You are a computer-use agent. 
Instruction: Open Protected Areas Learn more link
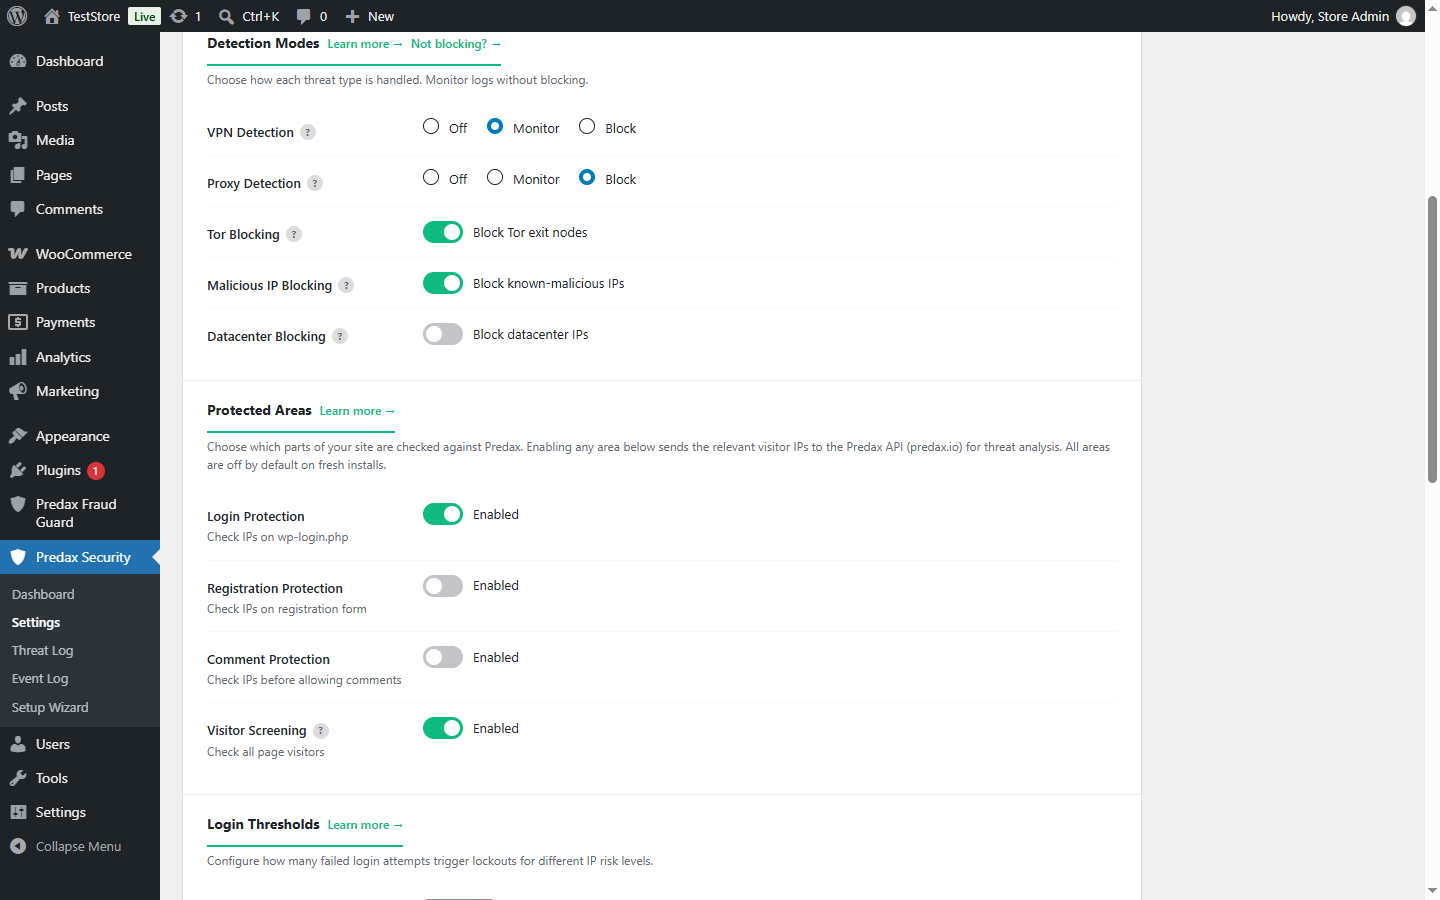[357, 411]
